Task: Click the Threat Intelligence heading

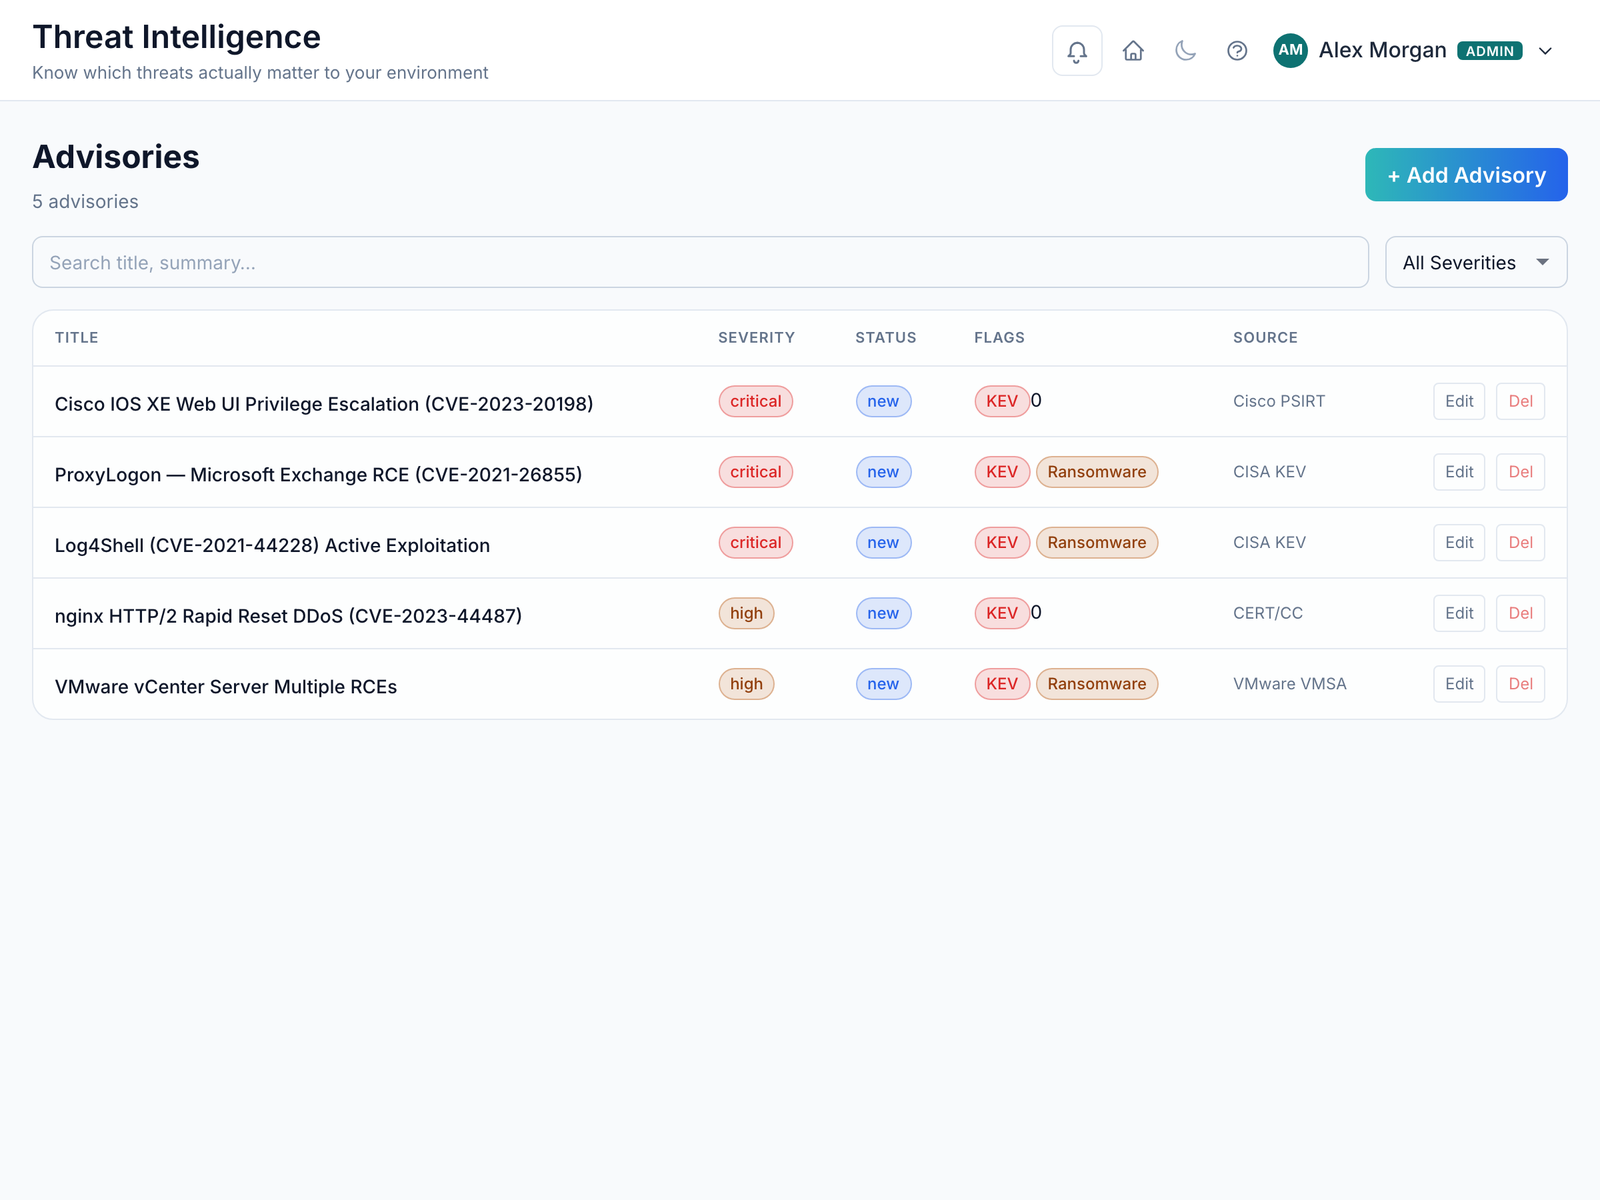Action: tap(177, 37)
